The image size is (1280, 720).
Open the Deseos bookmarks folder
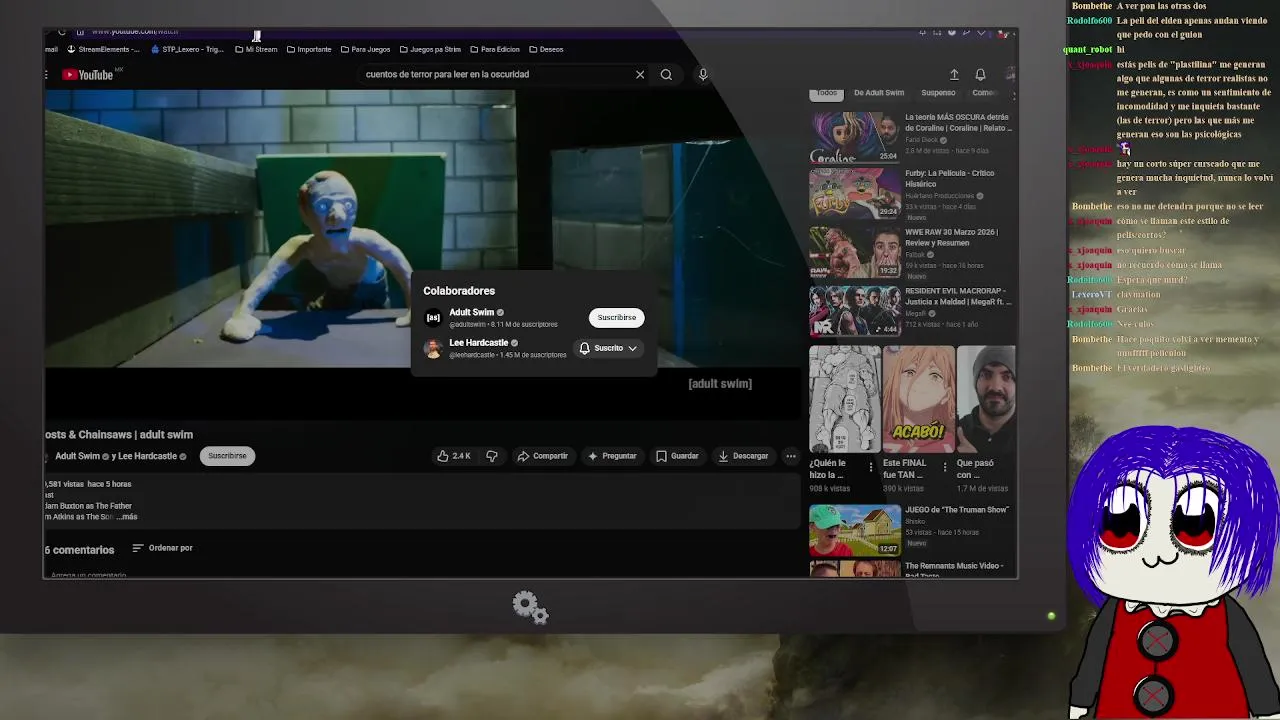point(546,49)
